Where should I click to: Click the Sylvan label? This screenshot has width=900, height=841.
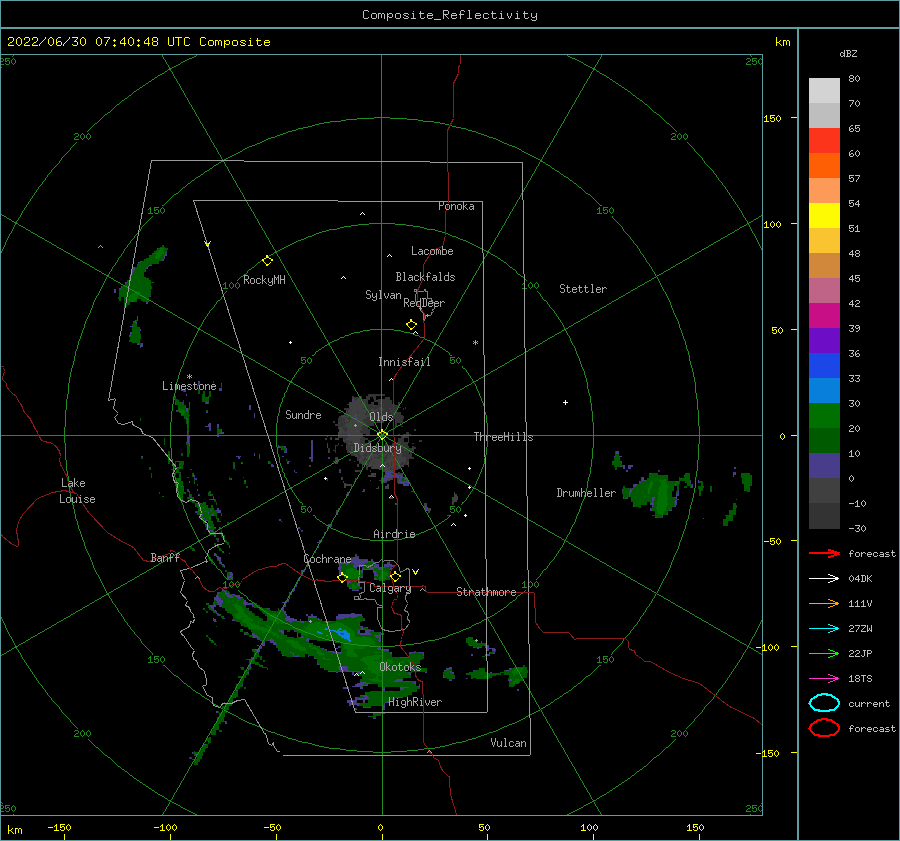[x=383, y=295]
